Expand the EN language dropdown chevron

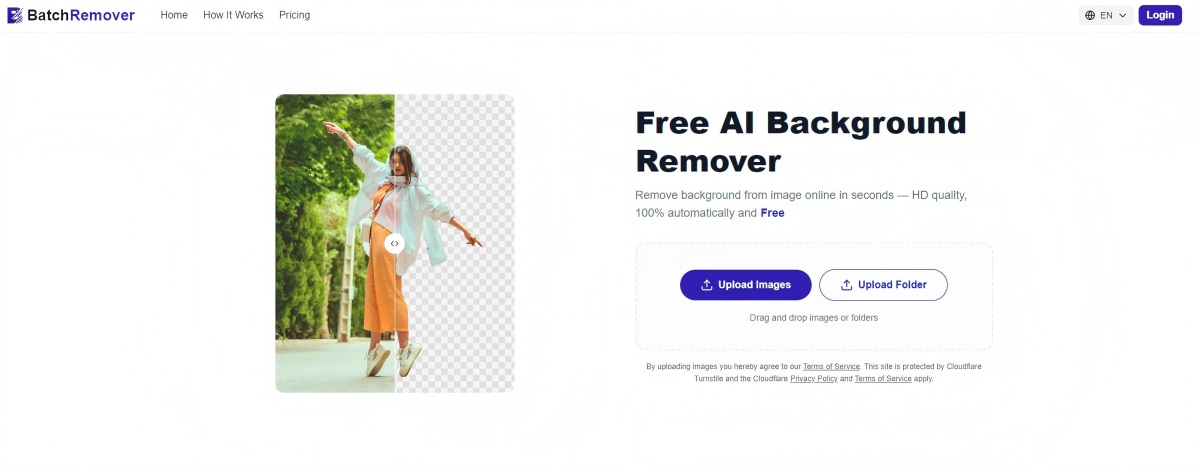1123,15
